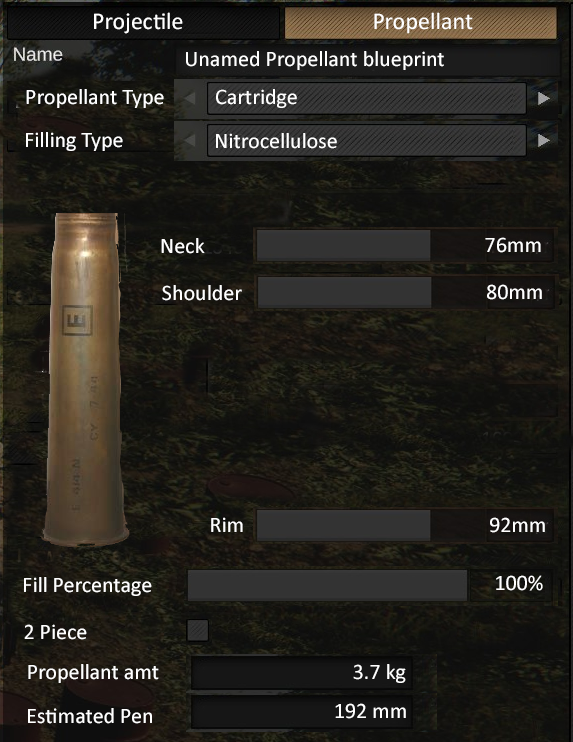Adjust the Neck diameter slider
Viewport: 573px width, 742px height.
[404, 245]
